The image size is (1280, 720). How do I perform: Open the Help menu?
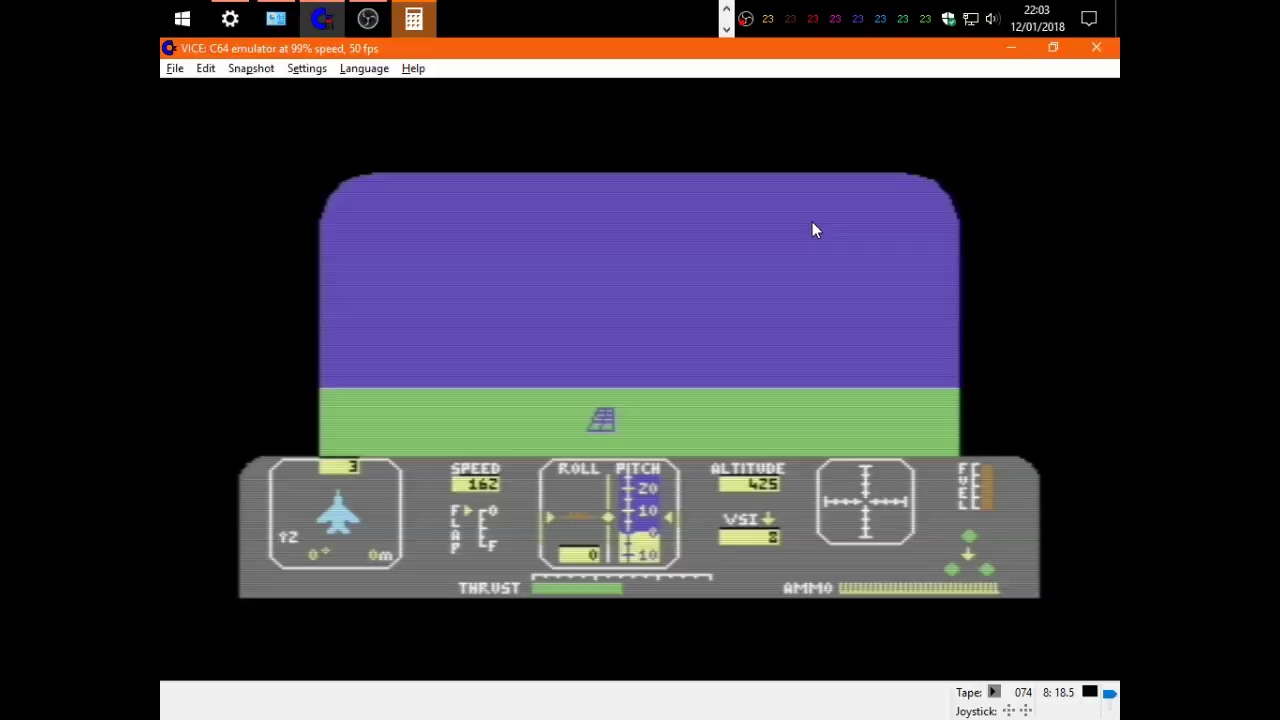[413, 68]
